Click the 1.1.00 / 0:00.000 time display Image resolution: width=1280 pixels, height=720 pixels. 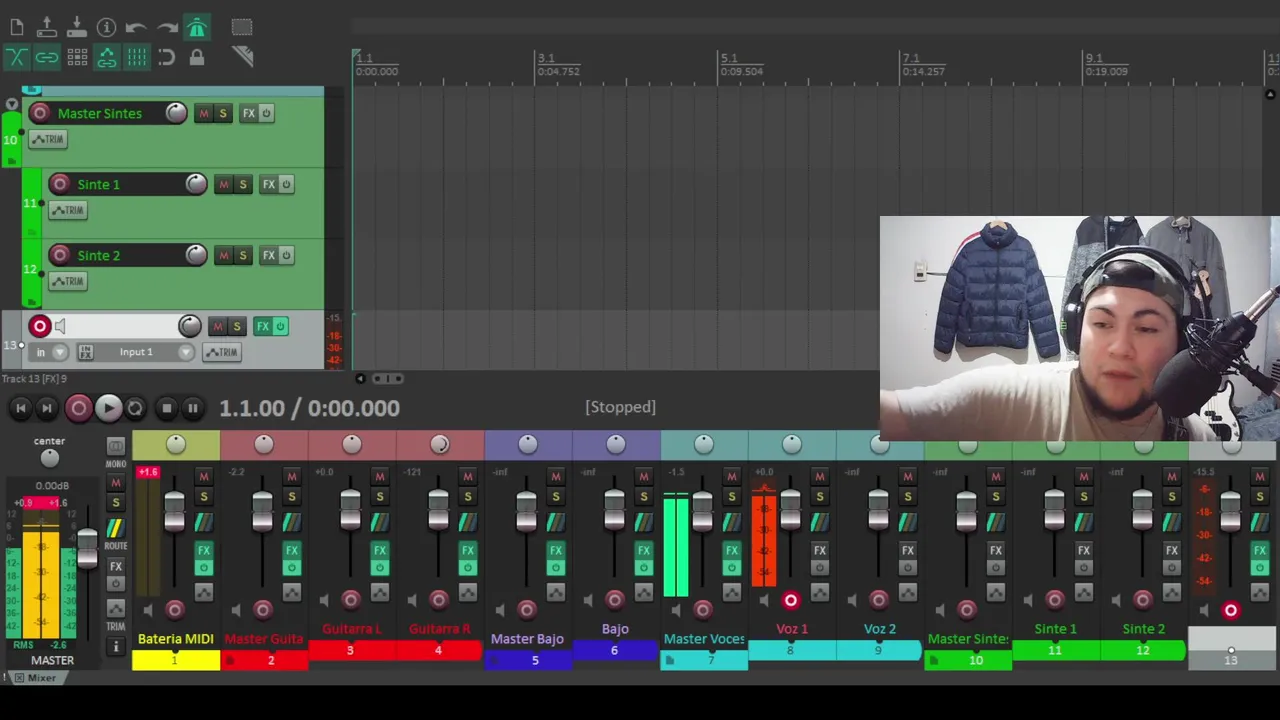click(309, 408)
